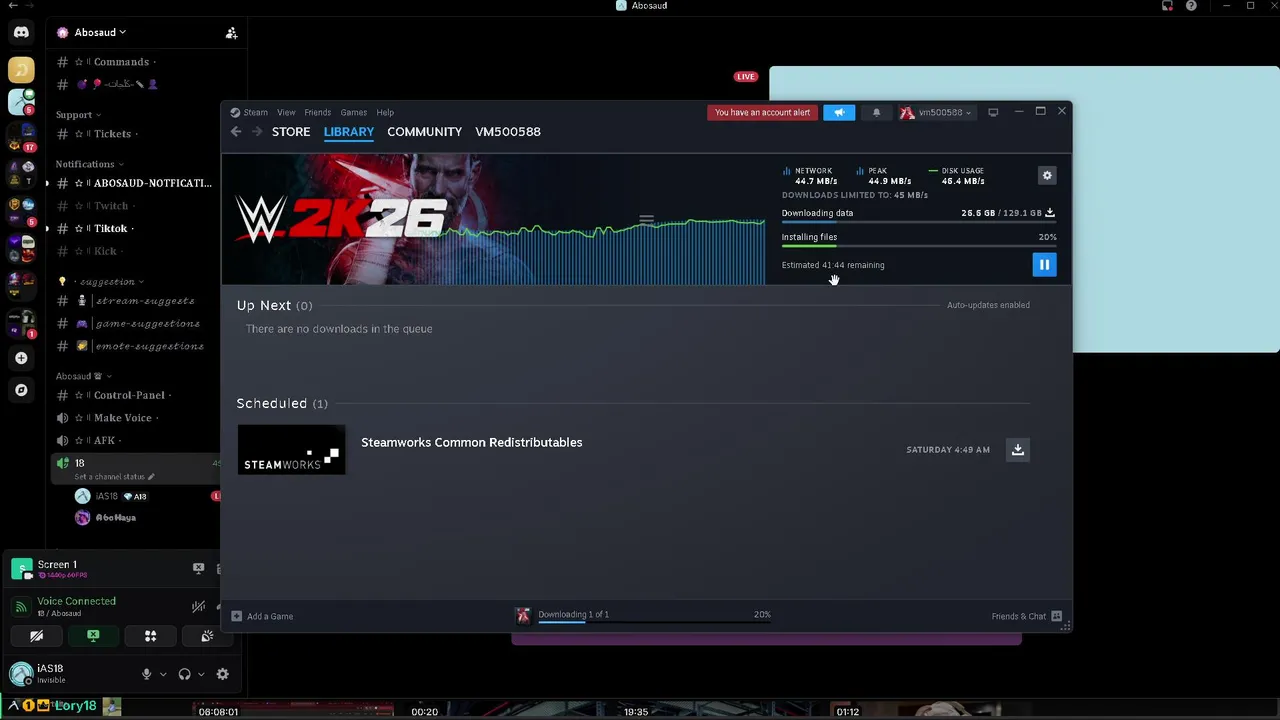This screenshot has width=1280, height=720.
Task: Open the Help menu
Action: click(385, 112)
